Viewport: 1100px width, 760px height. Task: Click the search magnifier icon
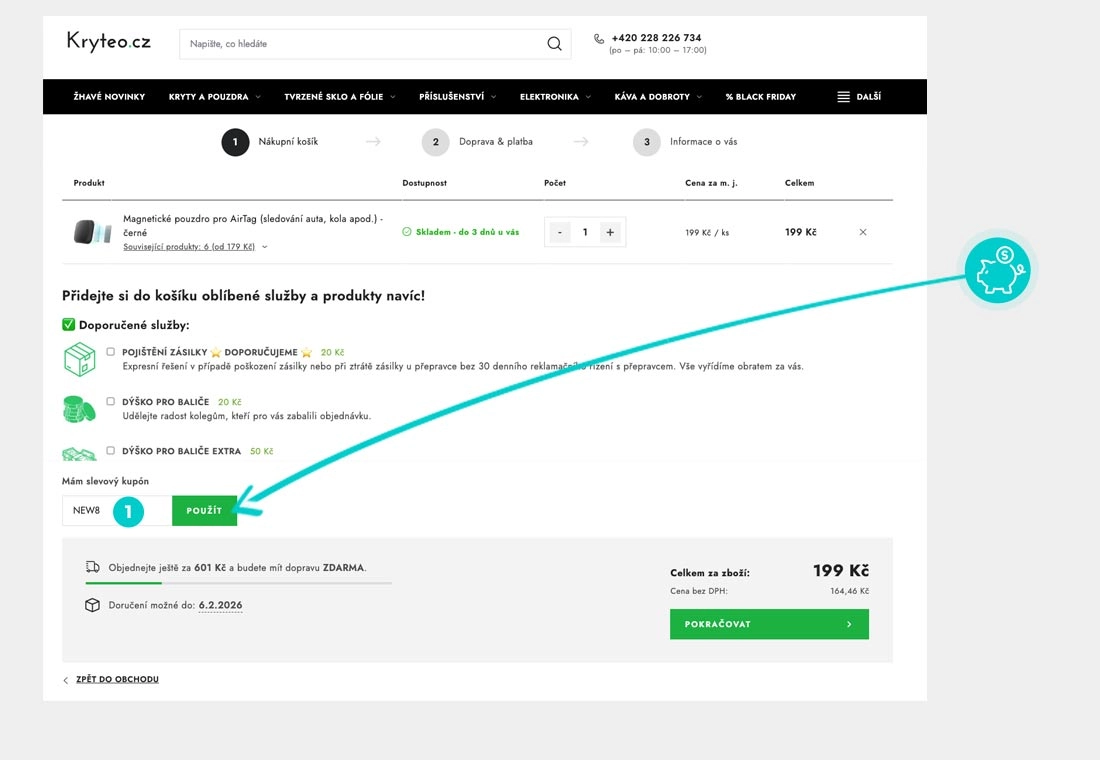click(554, 43)
